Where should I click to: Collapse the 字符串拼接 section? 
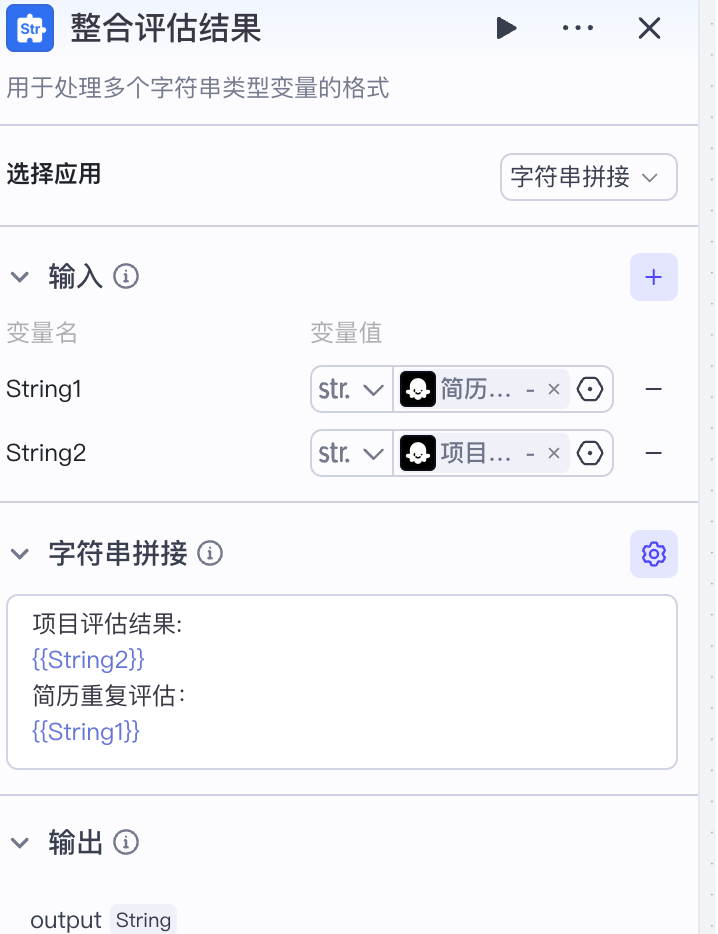(x=20, y=553)
